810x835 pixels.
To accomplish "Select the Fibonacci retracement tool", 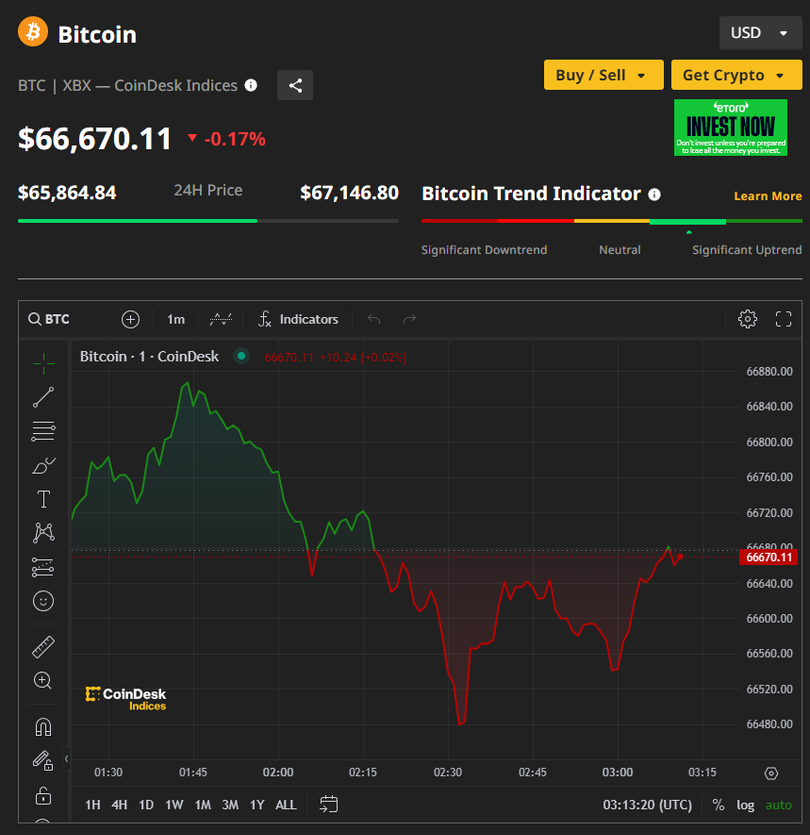I will click(43, 432).
